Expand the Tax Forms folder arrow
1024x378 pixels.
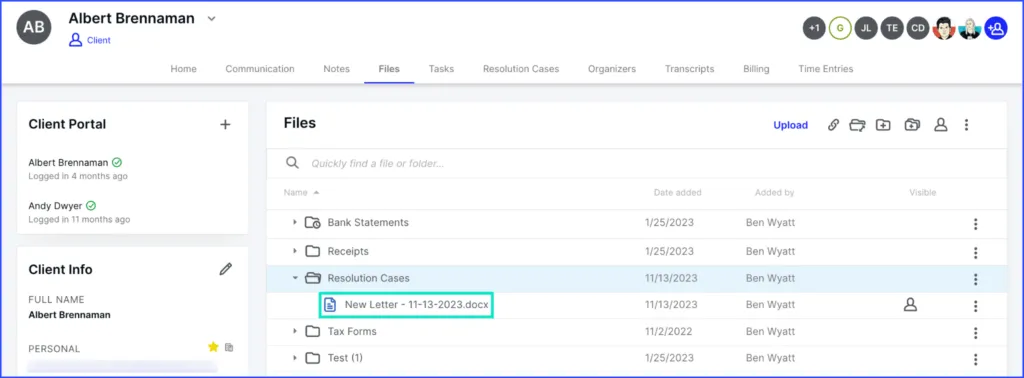click(x=295, y=331)
